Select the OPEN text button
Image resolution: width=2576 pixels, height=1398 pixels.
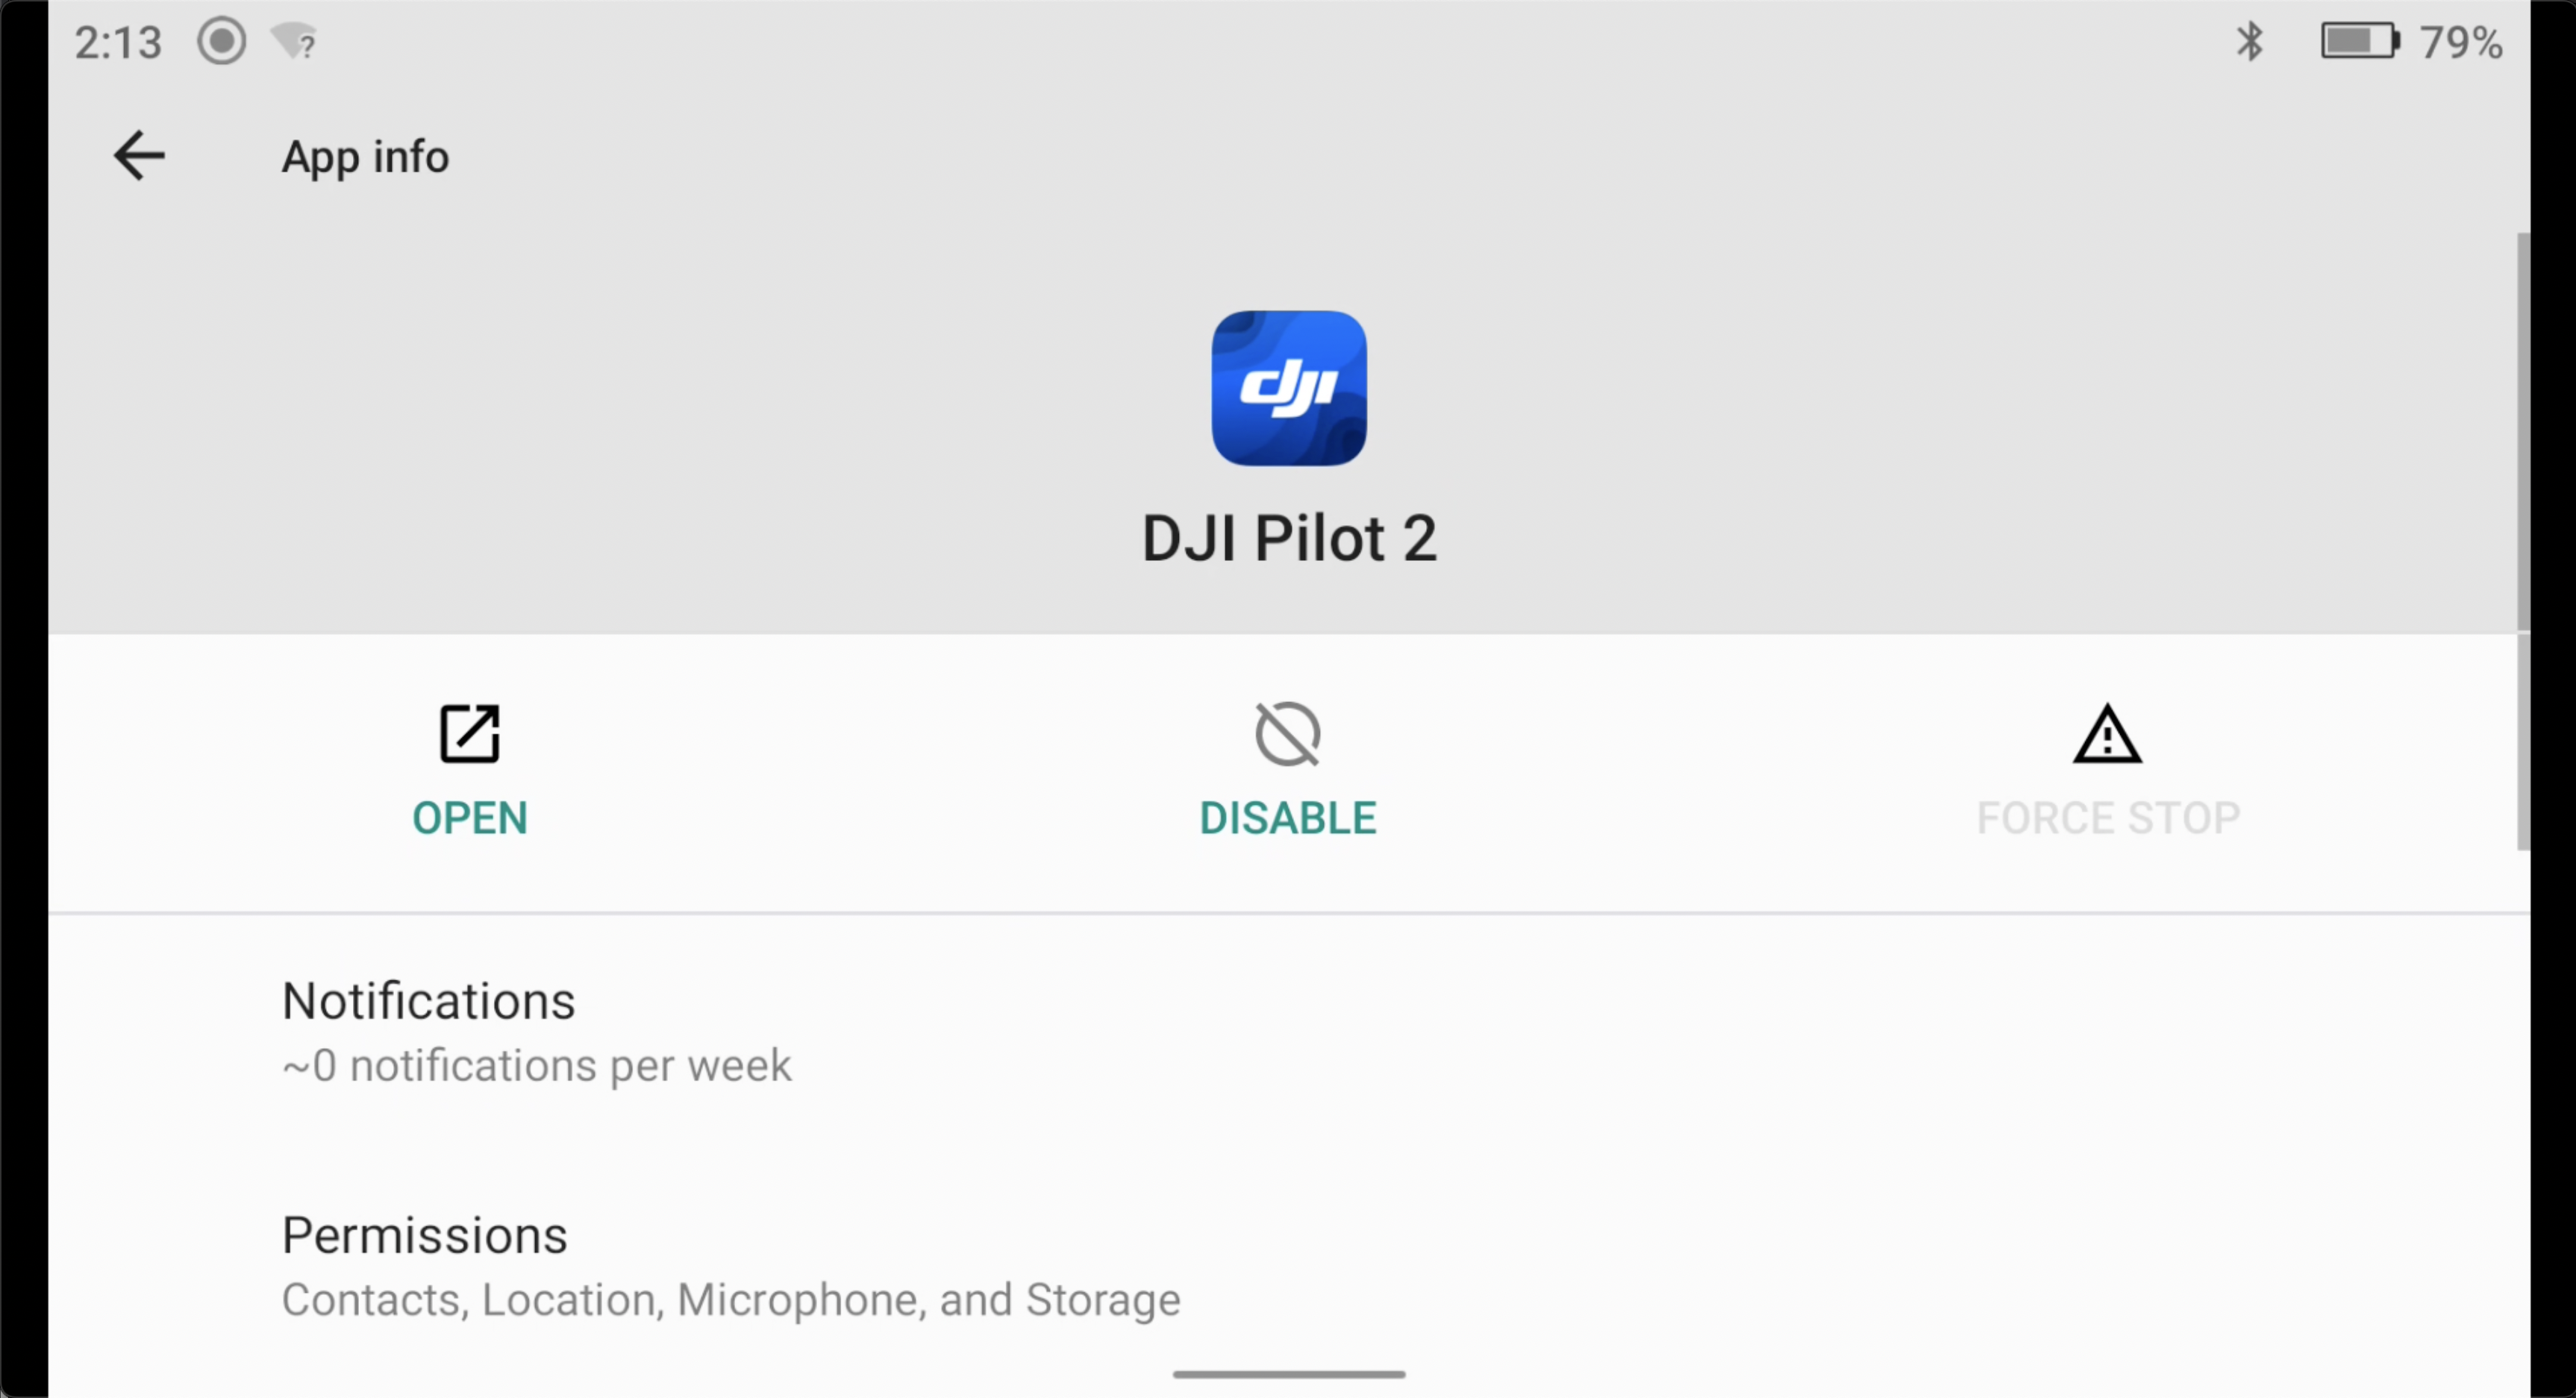pos(470,818)
